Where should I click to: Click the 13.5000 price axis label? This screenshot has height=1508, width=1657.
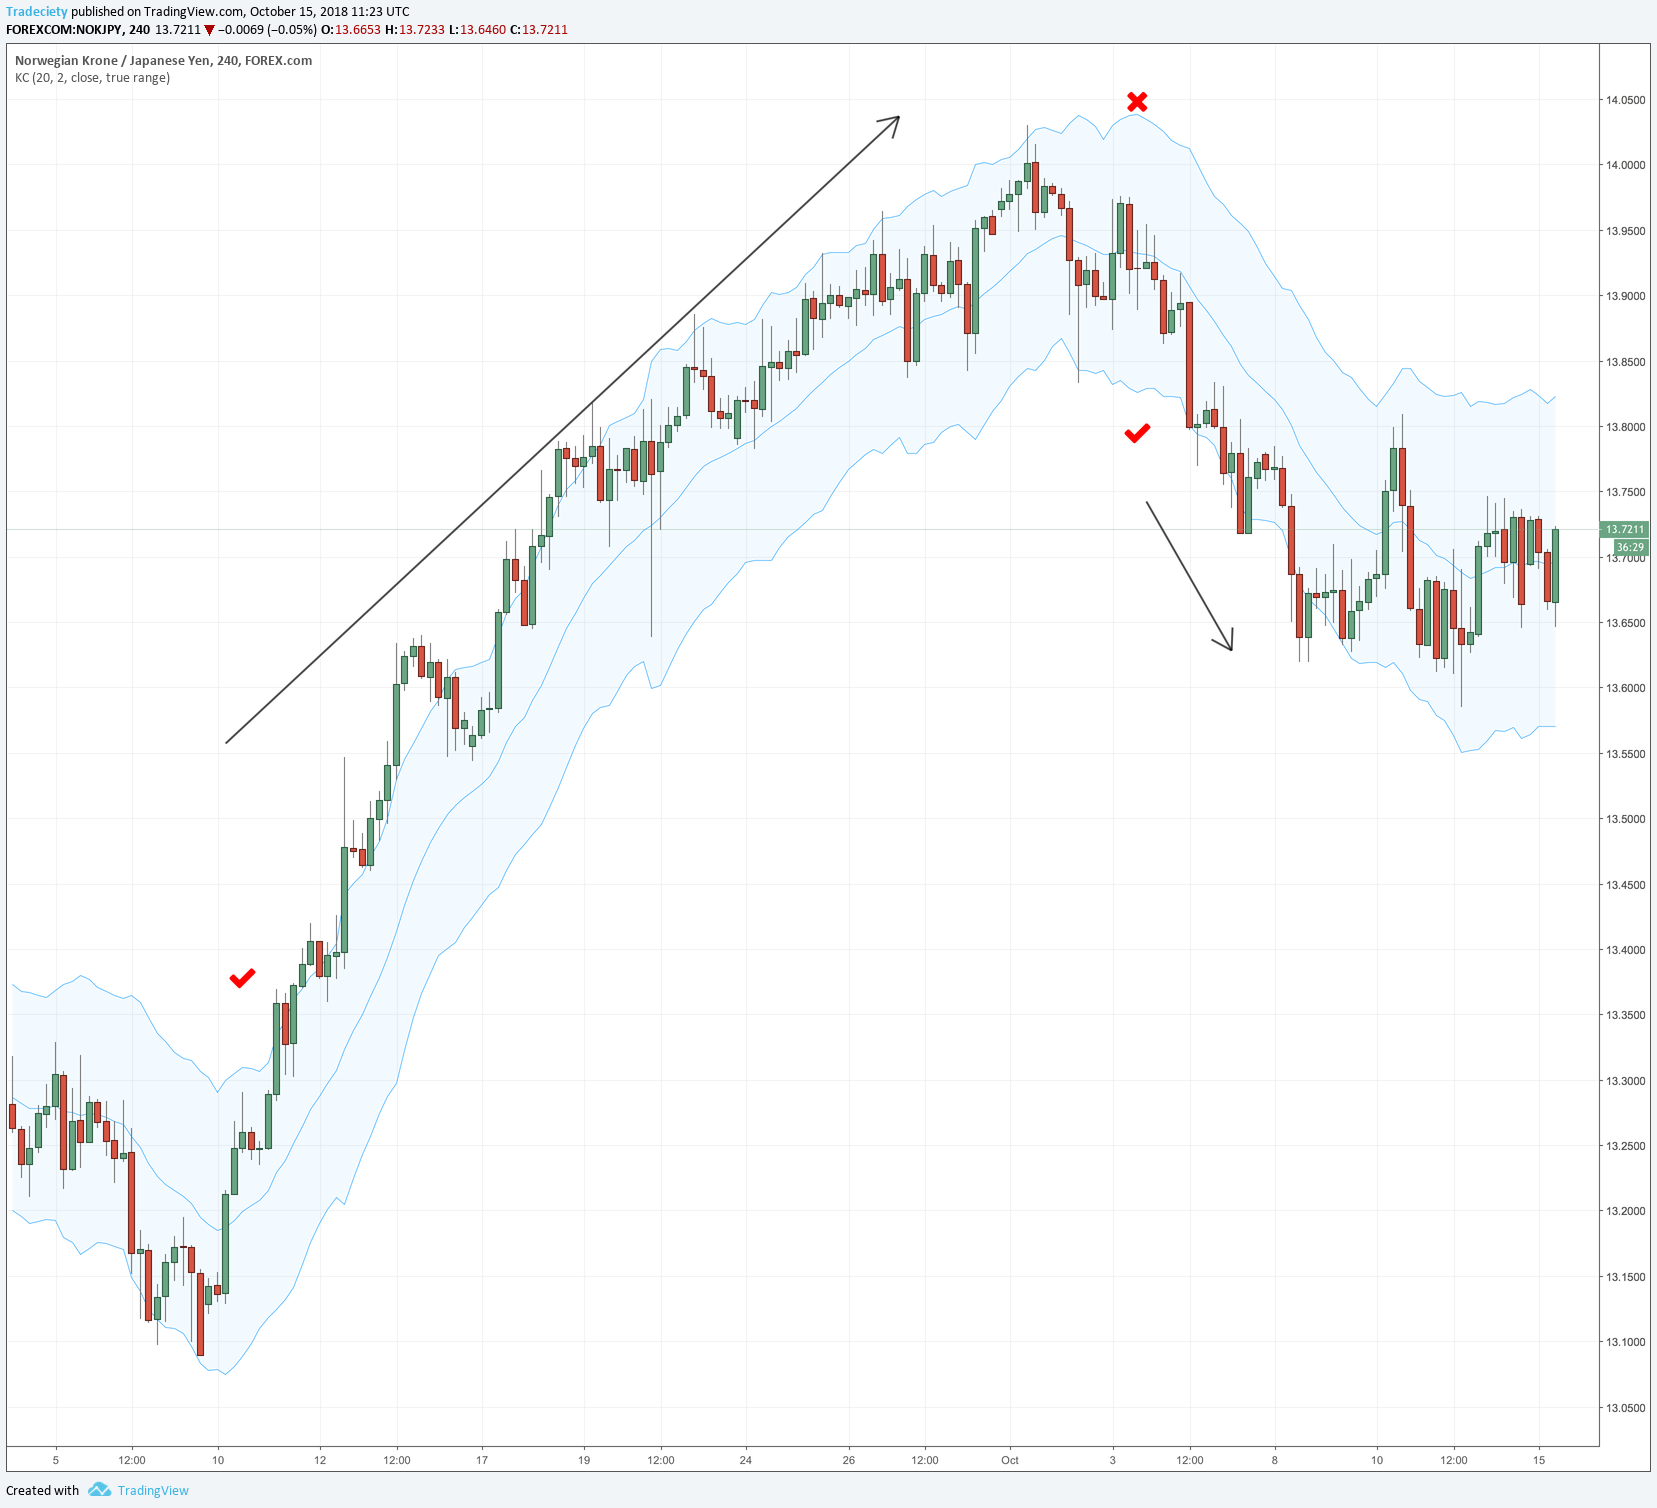click(x=1625, y=819)
